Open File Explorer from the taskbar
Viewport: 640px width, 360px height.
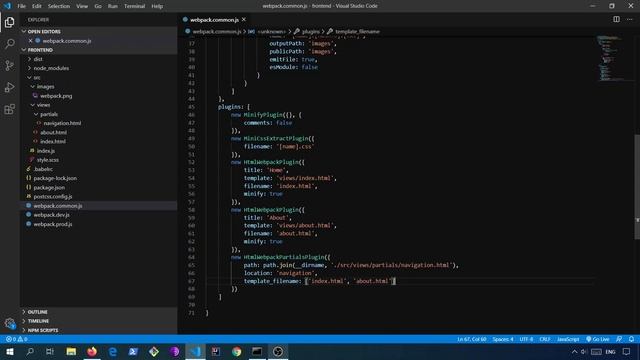tap(71, 351)
